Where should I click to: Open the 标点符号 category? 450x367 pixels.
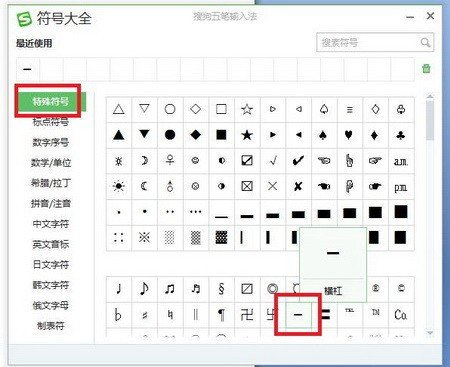[51, 122]
